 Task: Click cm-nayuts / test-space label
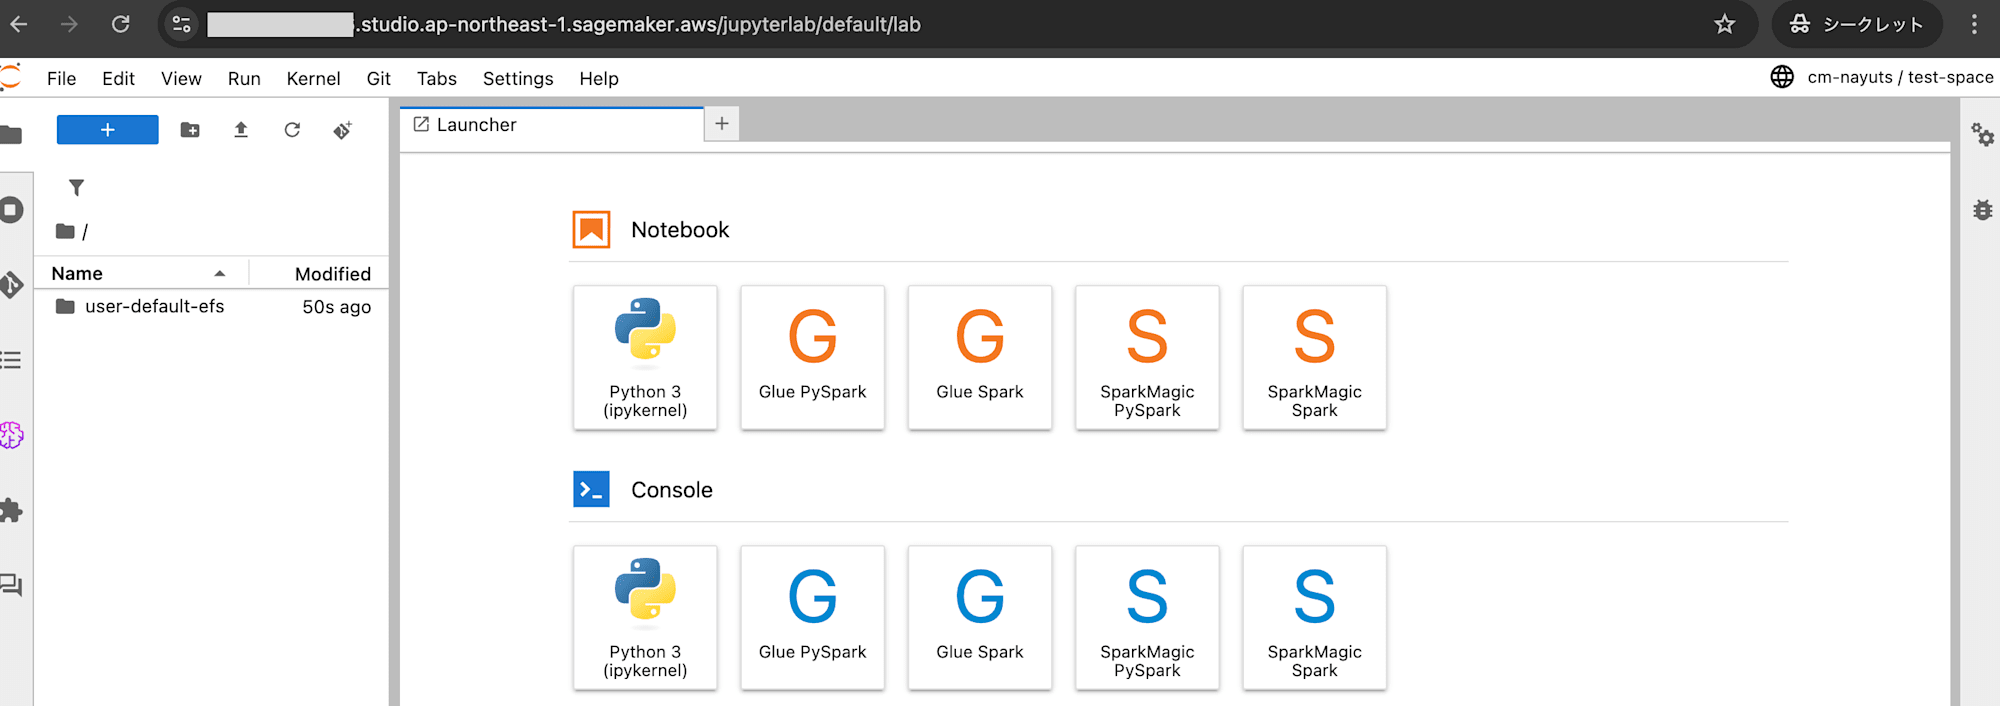[x=1900, y=77]
